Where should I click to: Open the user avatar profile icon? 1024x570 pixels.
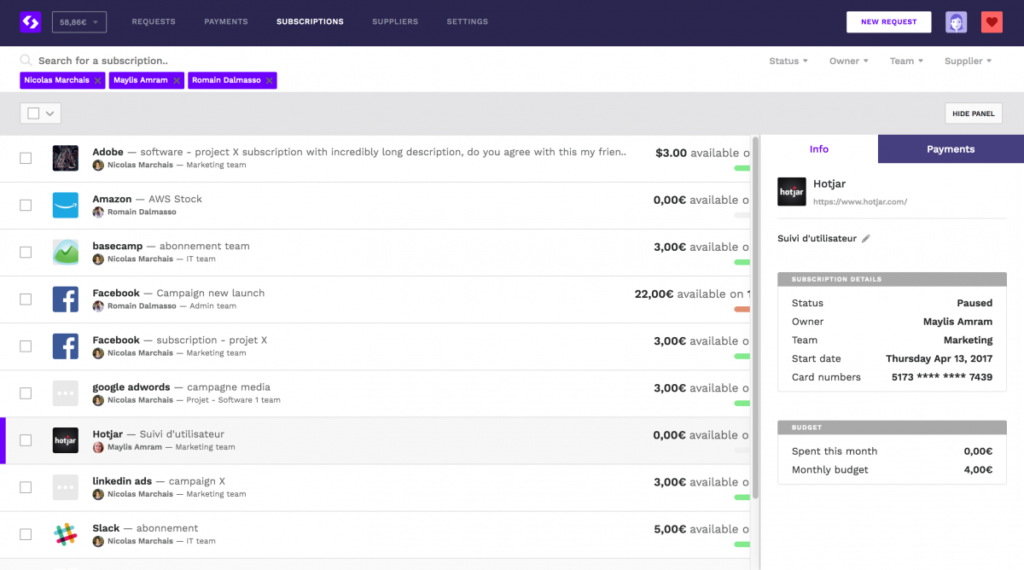coord(956,22)
